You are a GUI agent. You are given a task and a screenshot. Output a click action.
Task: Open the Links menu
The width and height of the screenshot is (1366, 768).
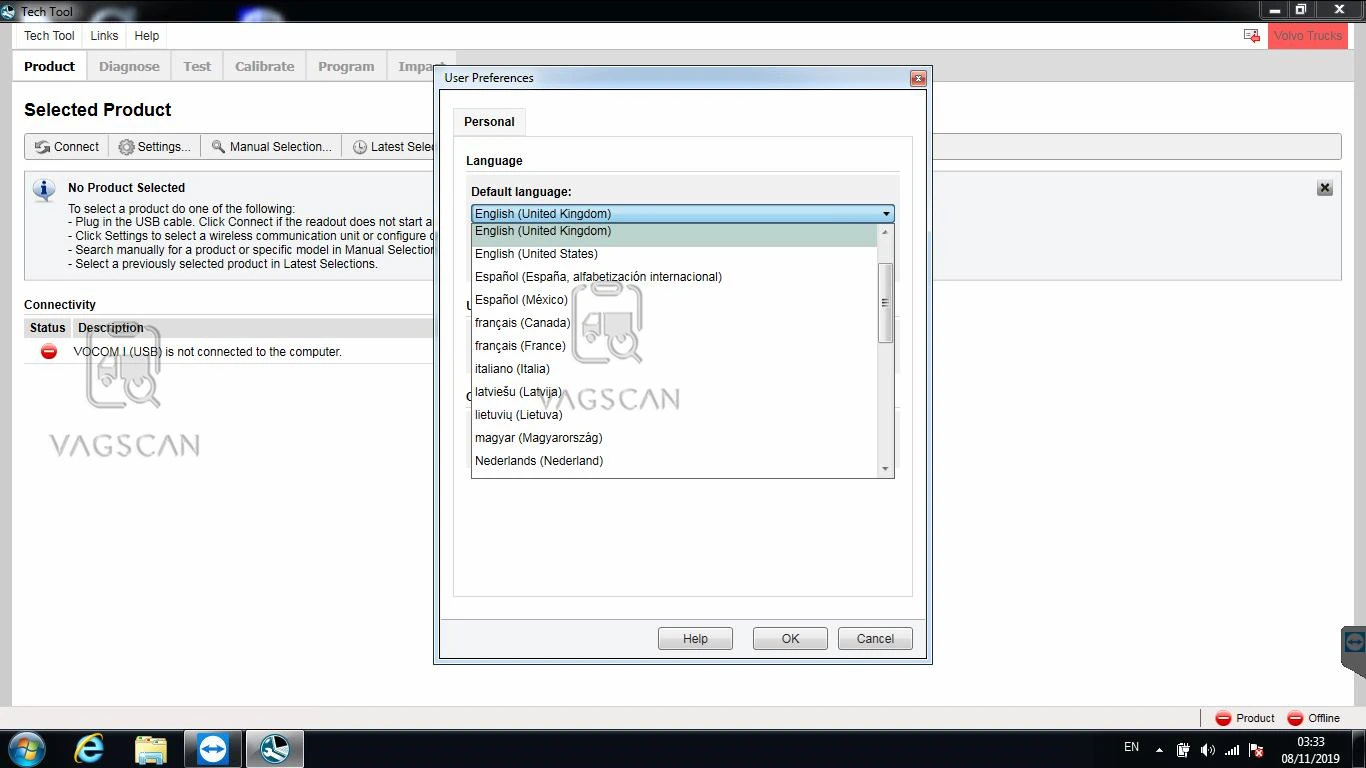104,36
